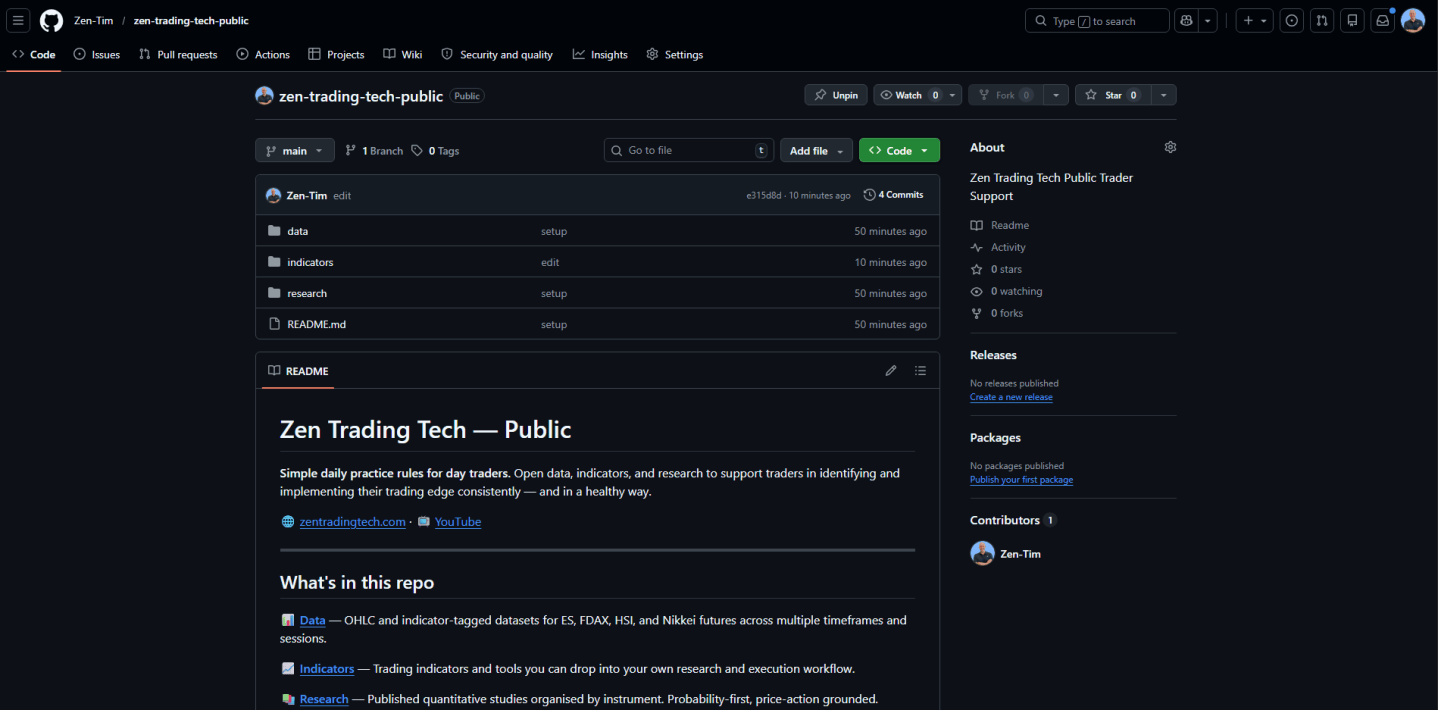This screenshot has width=1438, height=710.
Task: Open the Security and quality tab
Action: [x=497, y=55]
